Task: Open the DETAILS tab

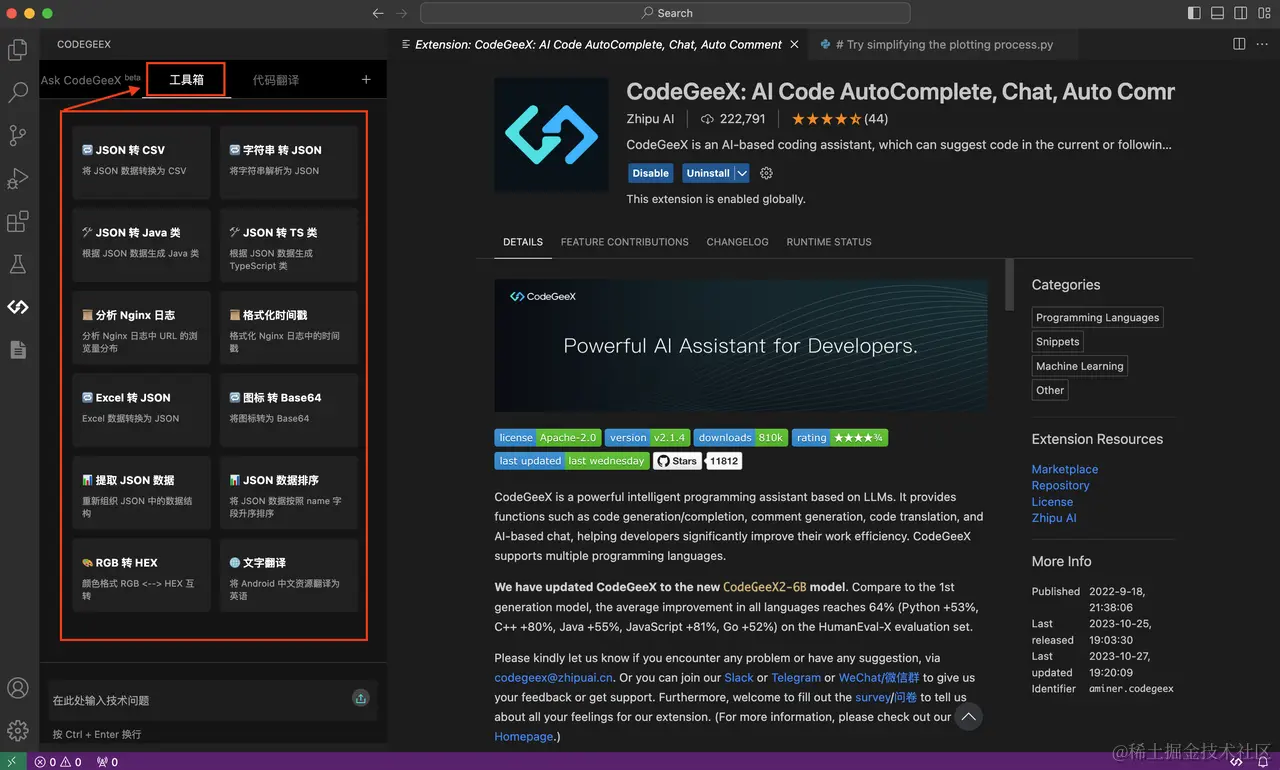Action: coord(523,242)
